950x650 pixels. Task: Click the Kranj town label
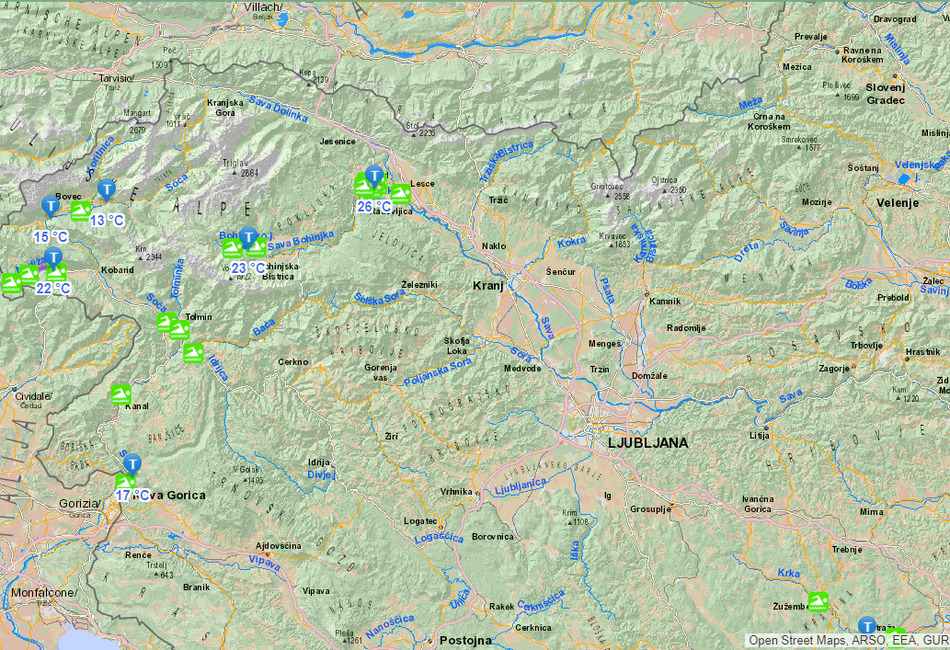coord(487,286)
